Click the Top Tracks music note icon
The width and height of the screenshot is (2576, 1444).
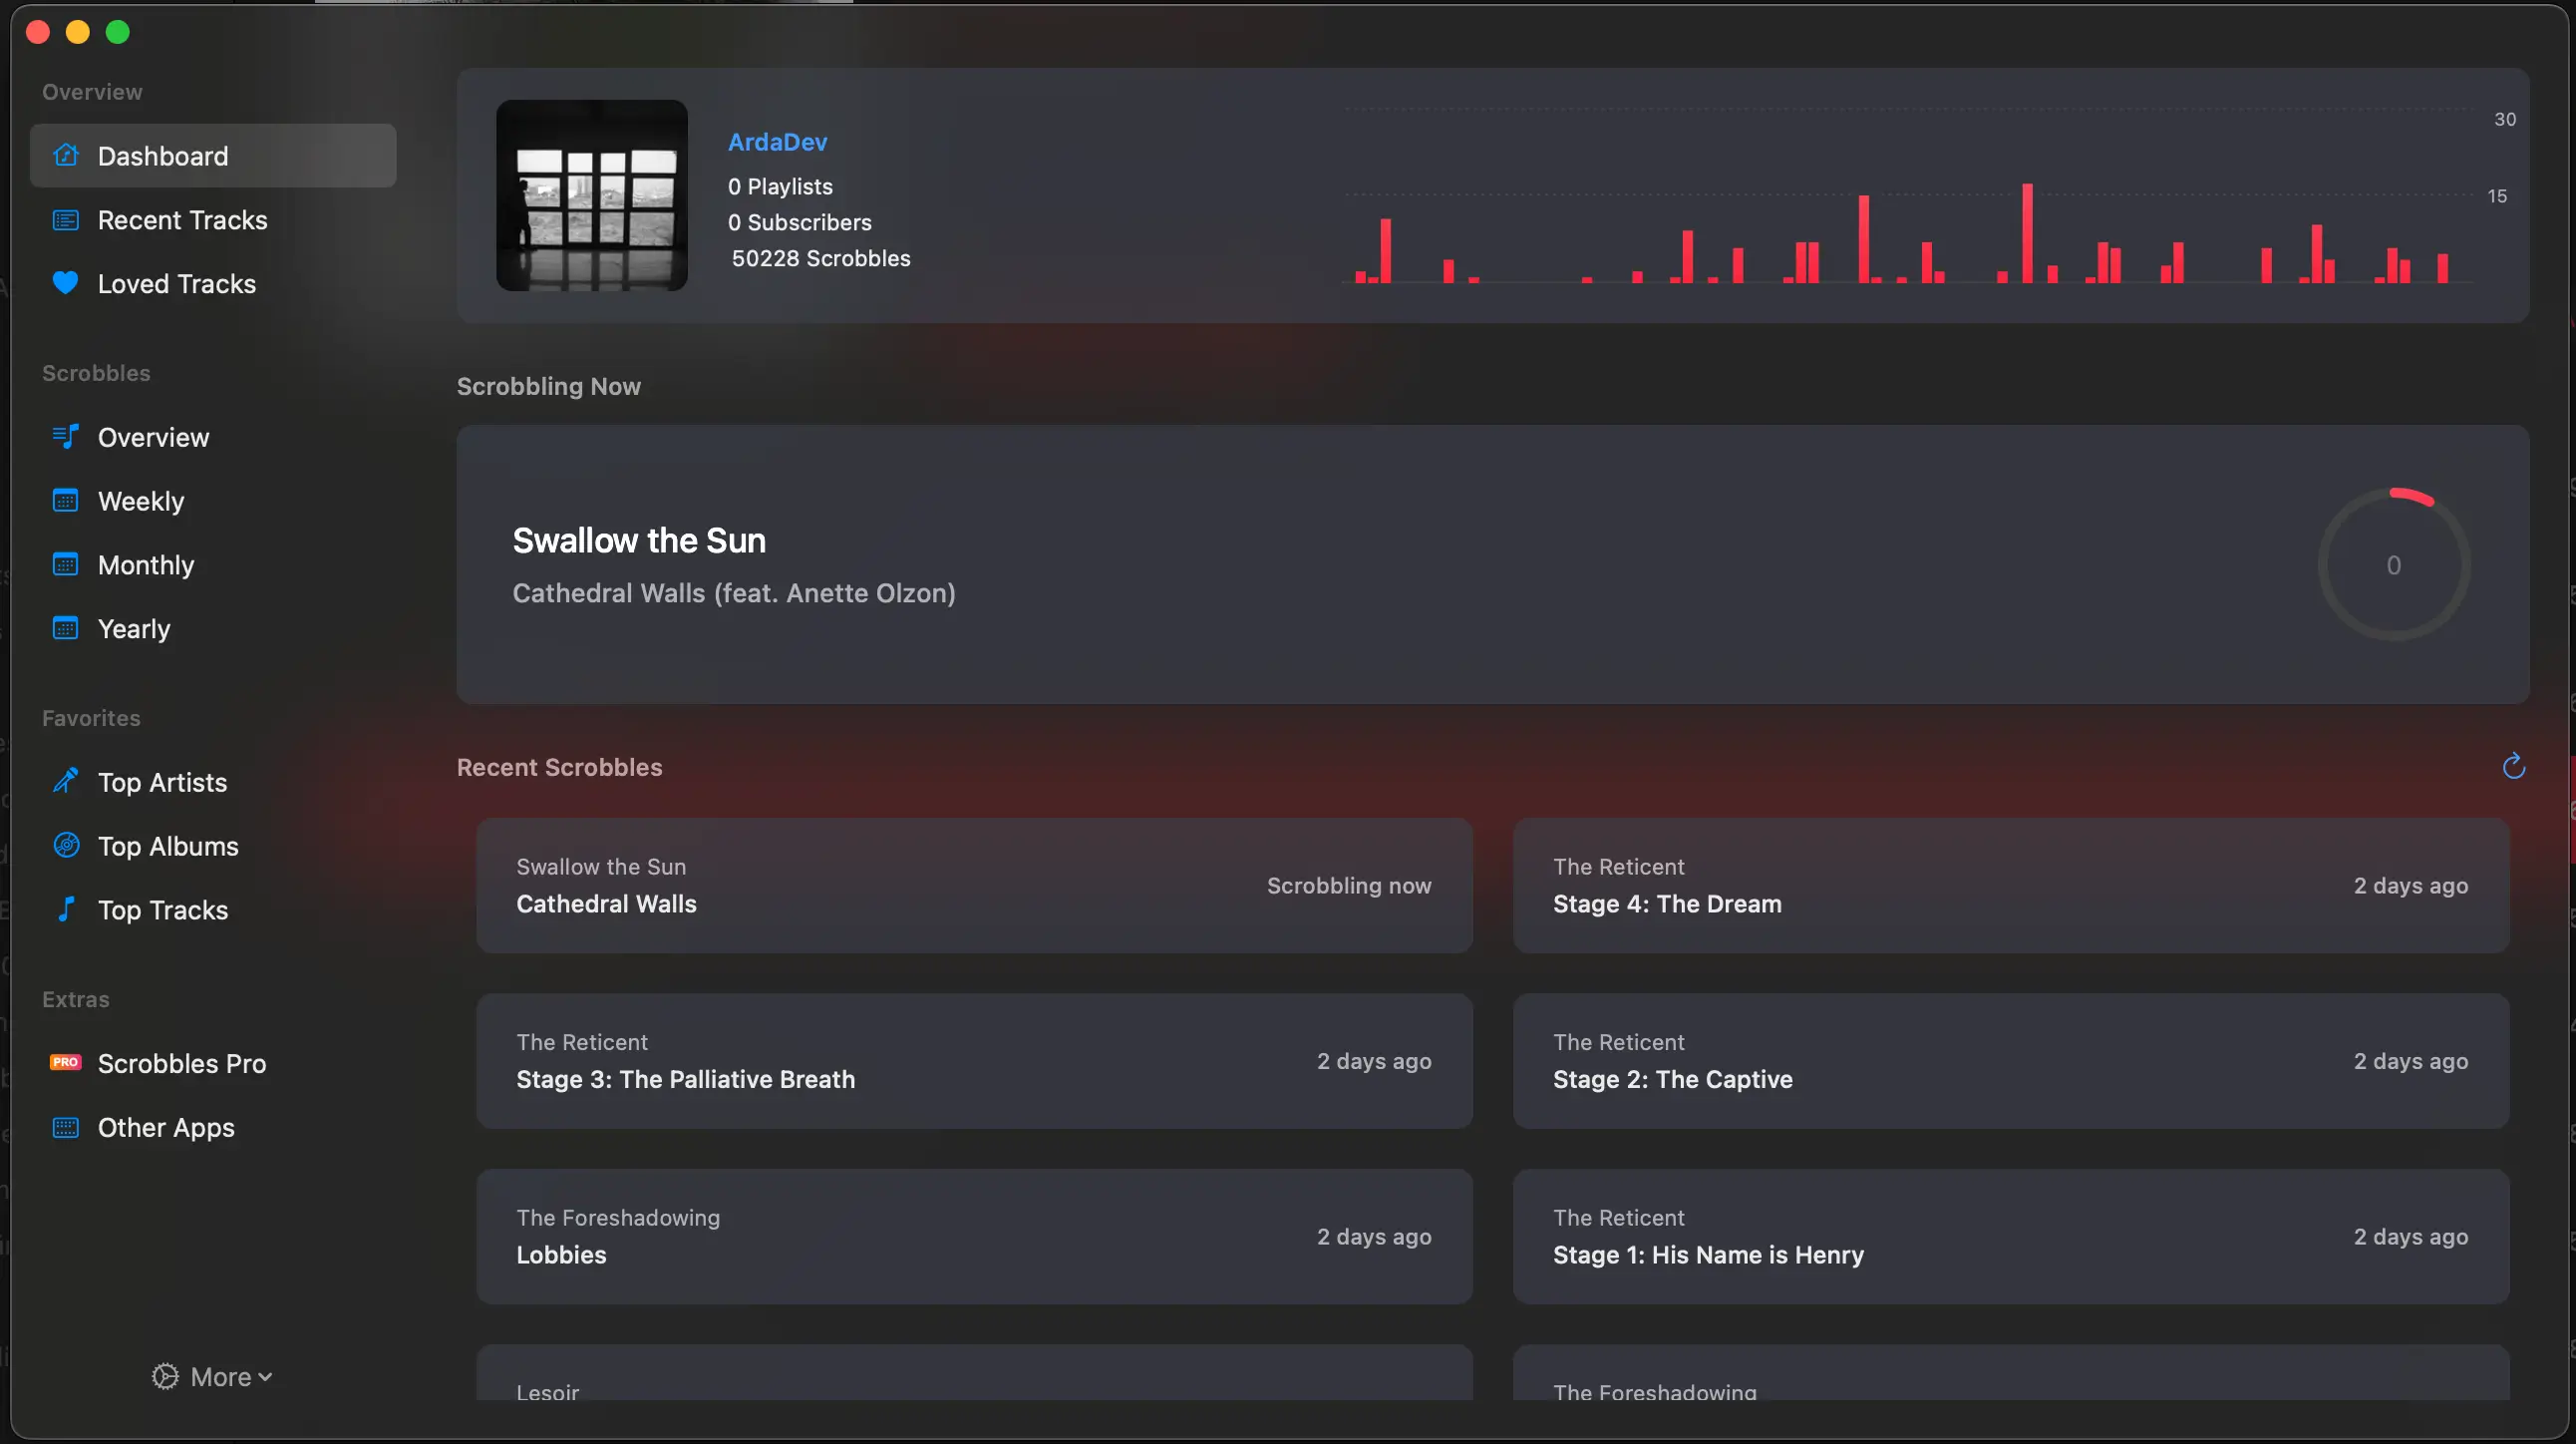(66, 910)
